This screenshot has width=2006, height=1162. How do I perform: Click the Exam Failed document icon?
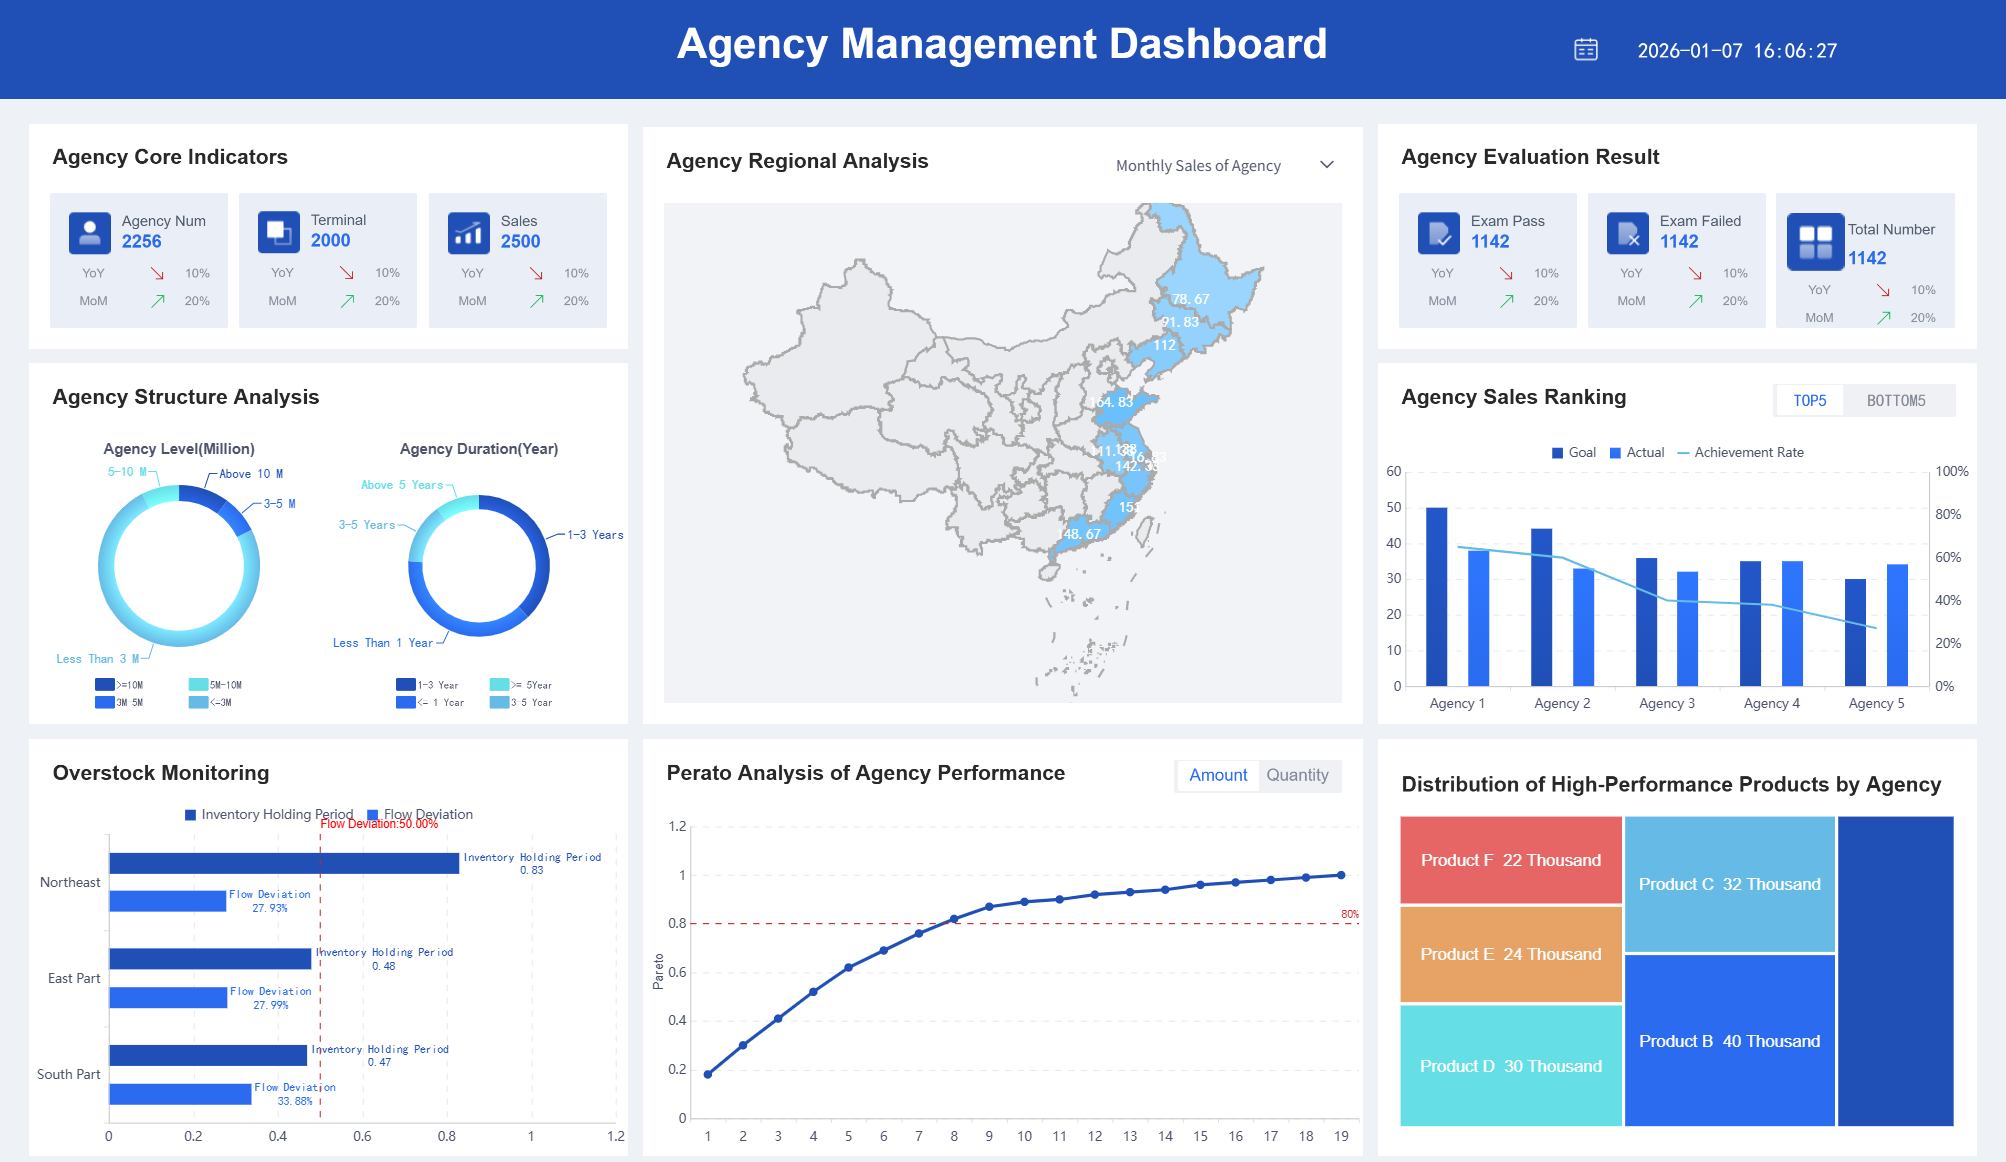(1627, 232)
